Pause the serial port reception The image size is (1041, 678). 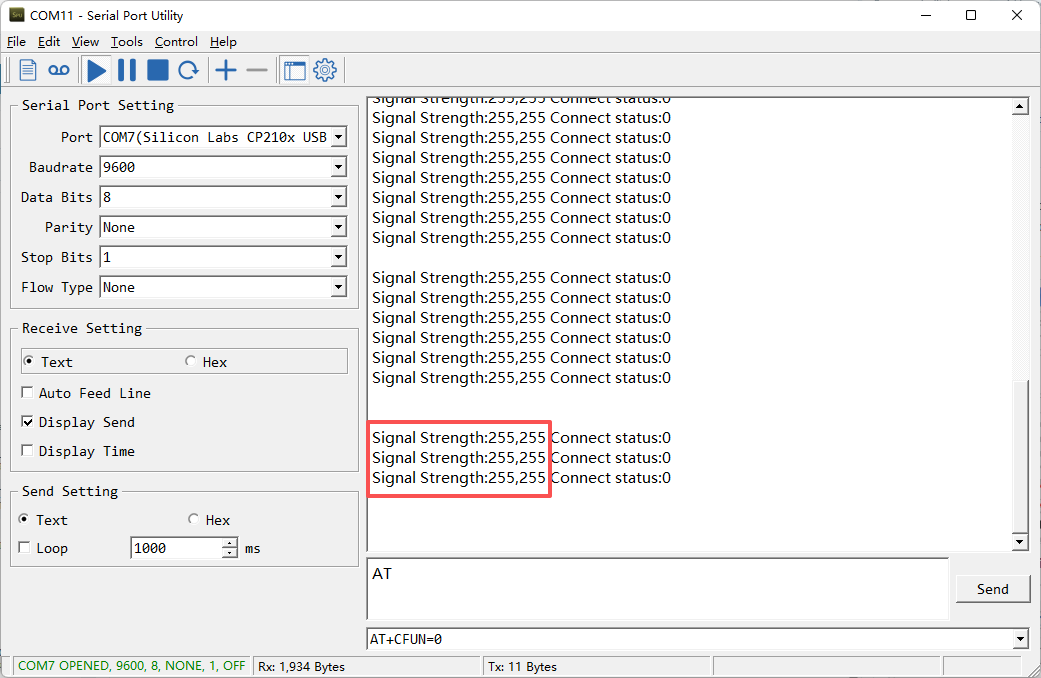(x=127, y=70)
